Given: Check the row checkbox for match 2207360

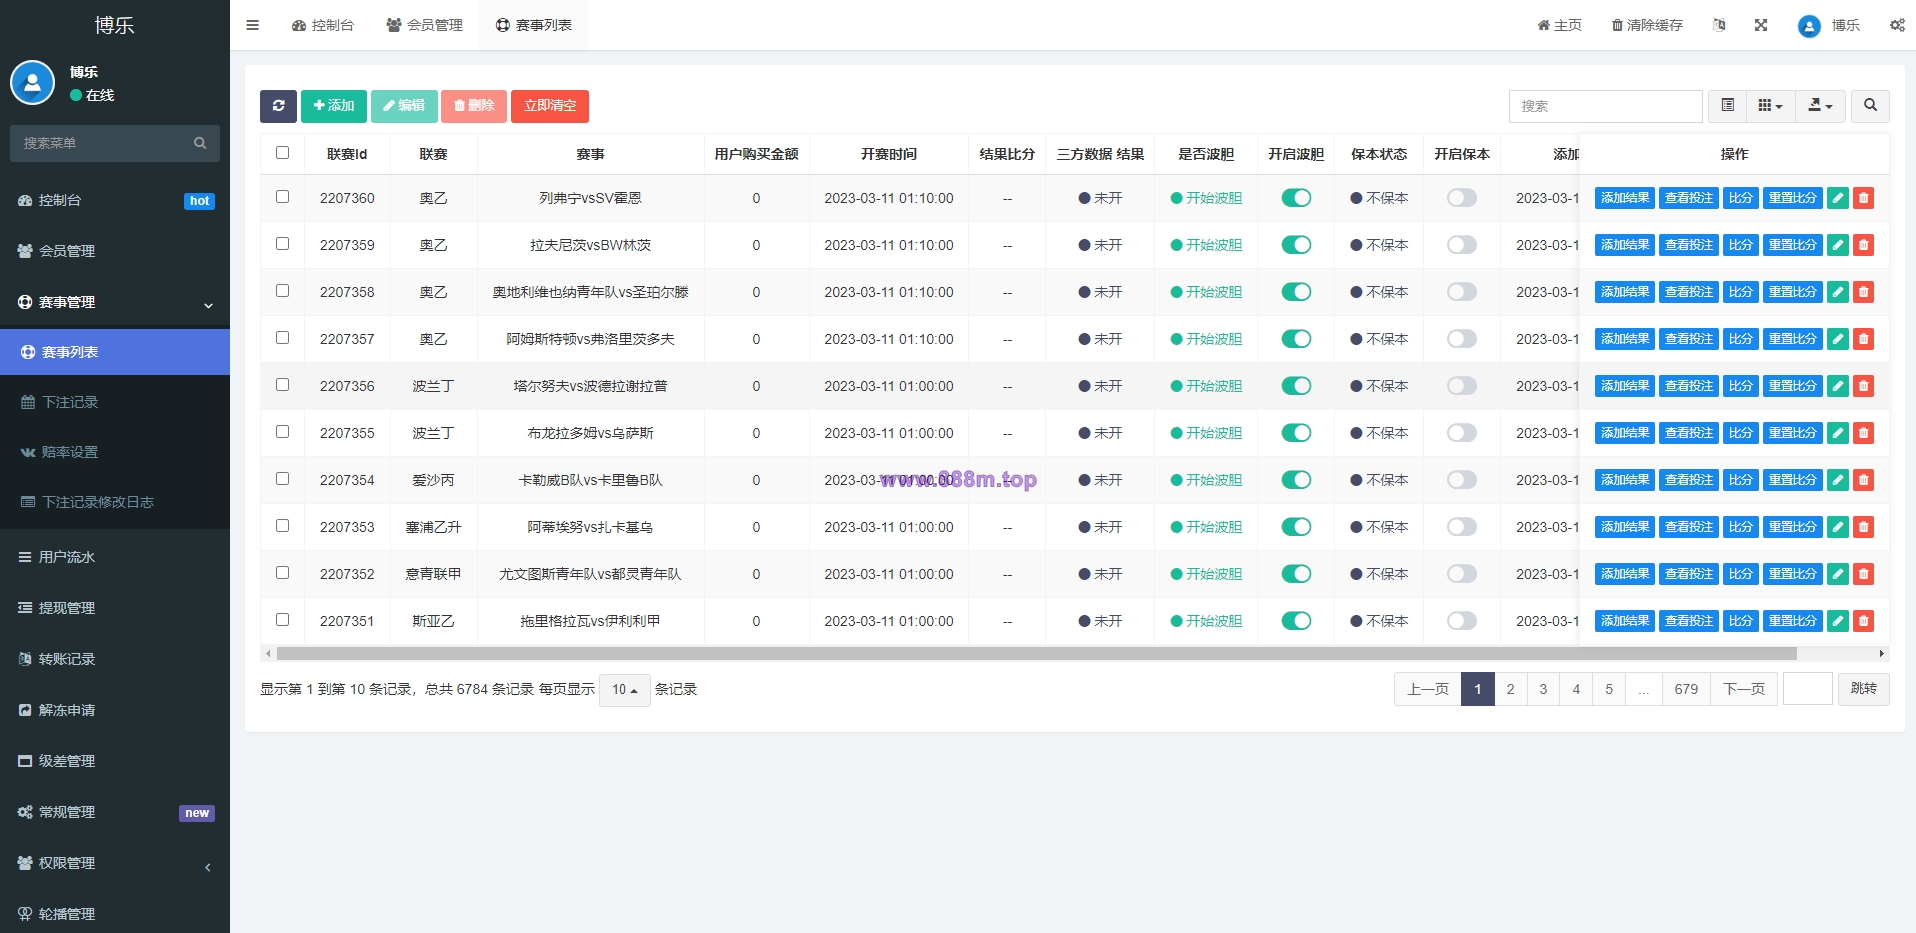Looking at the screenshot, I should tap(282, 197).
